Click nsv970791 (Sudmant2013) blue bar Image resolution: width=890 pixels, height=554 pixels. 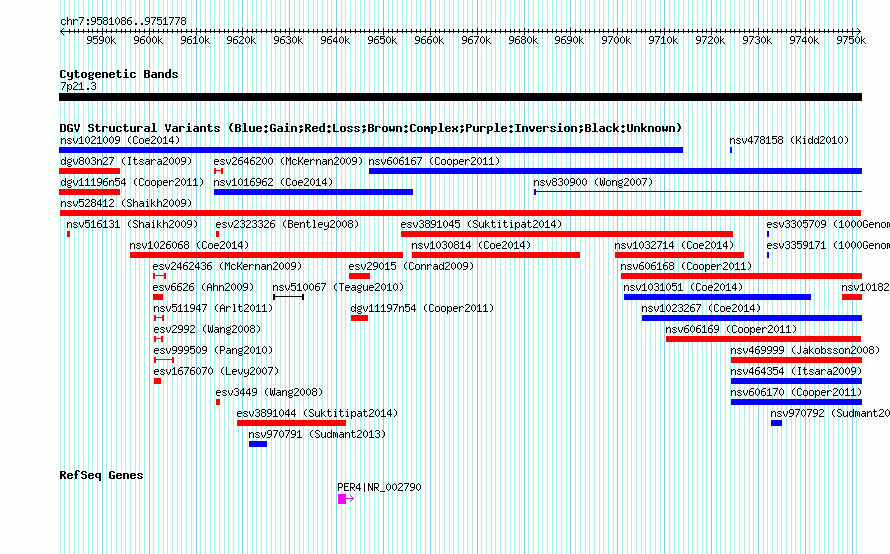[x=258, y=444]
